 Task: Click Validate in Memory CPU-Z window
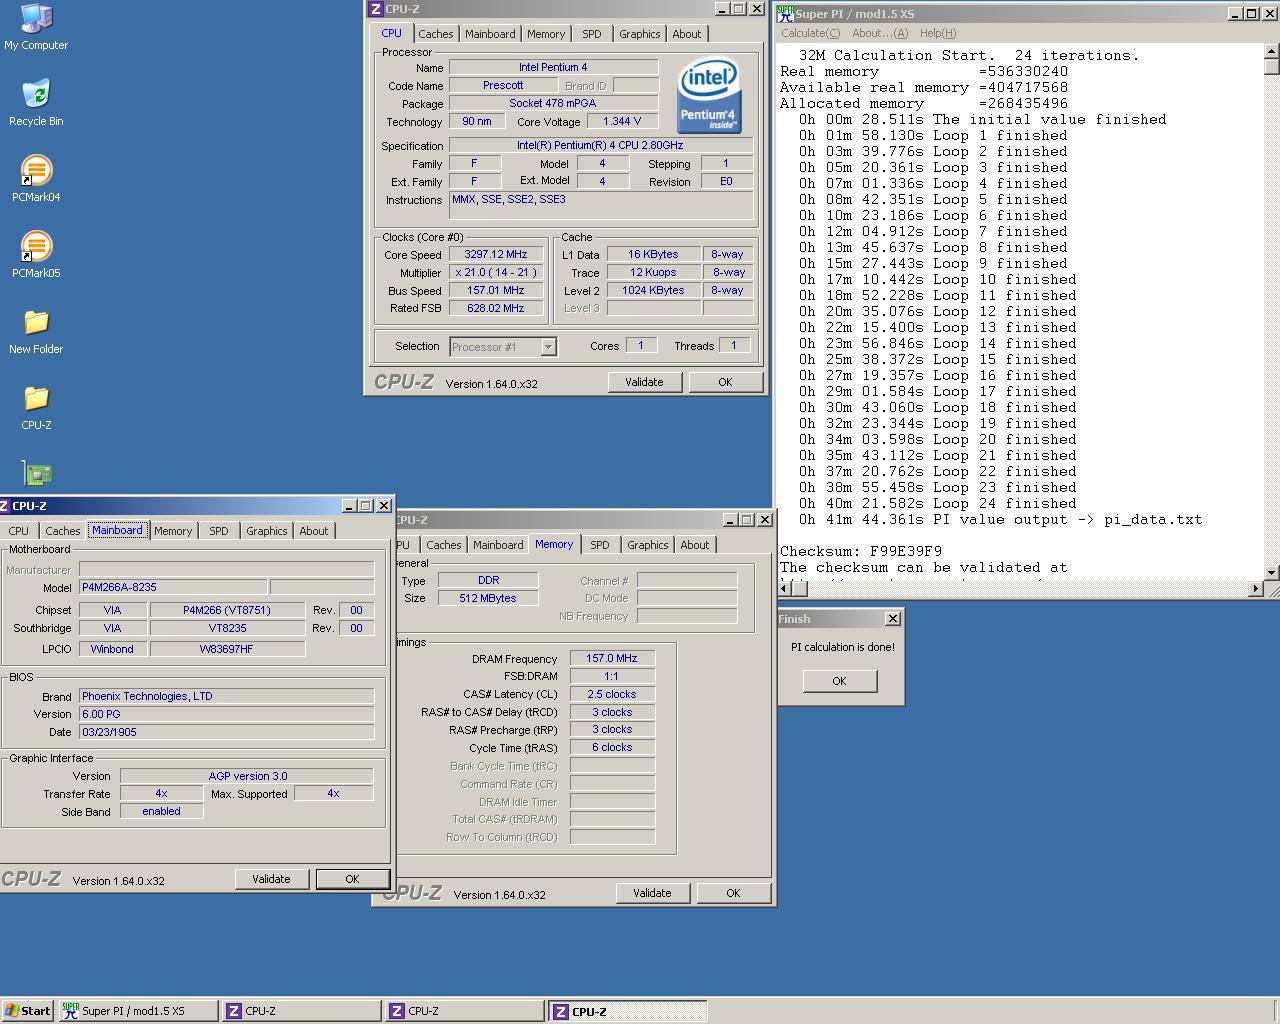click(652, 893)
